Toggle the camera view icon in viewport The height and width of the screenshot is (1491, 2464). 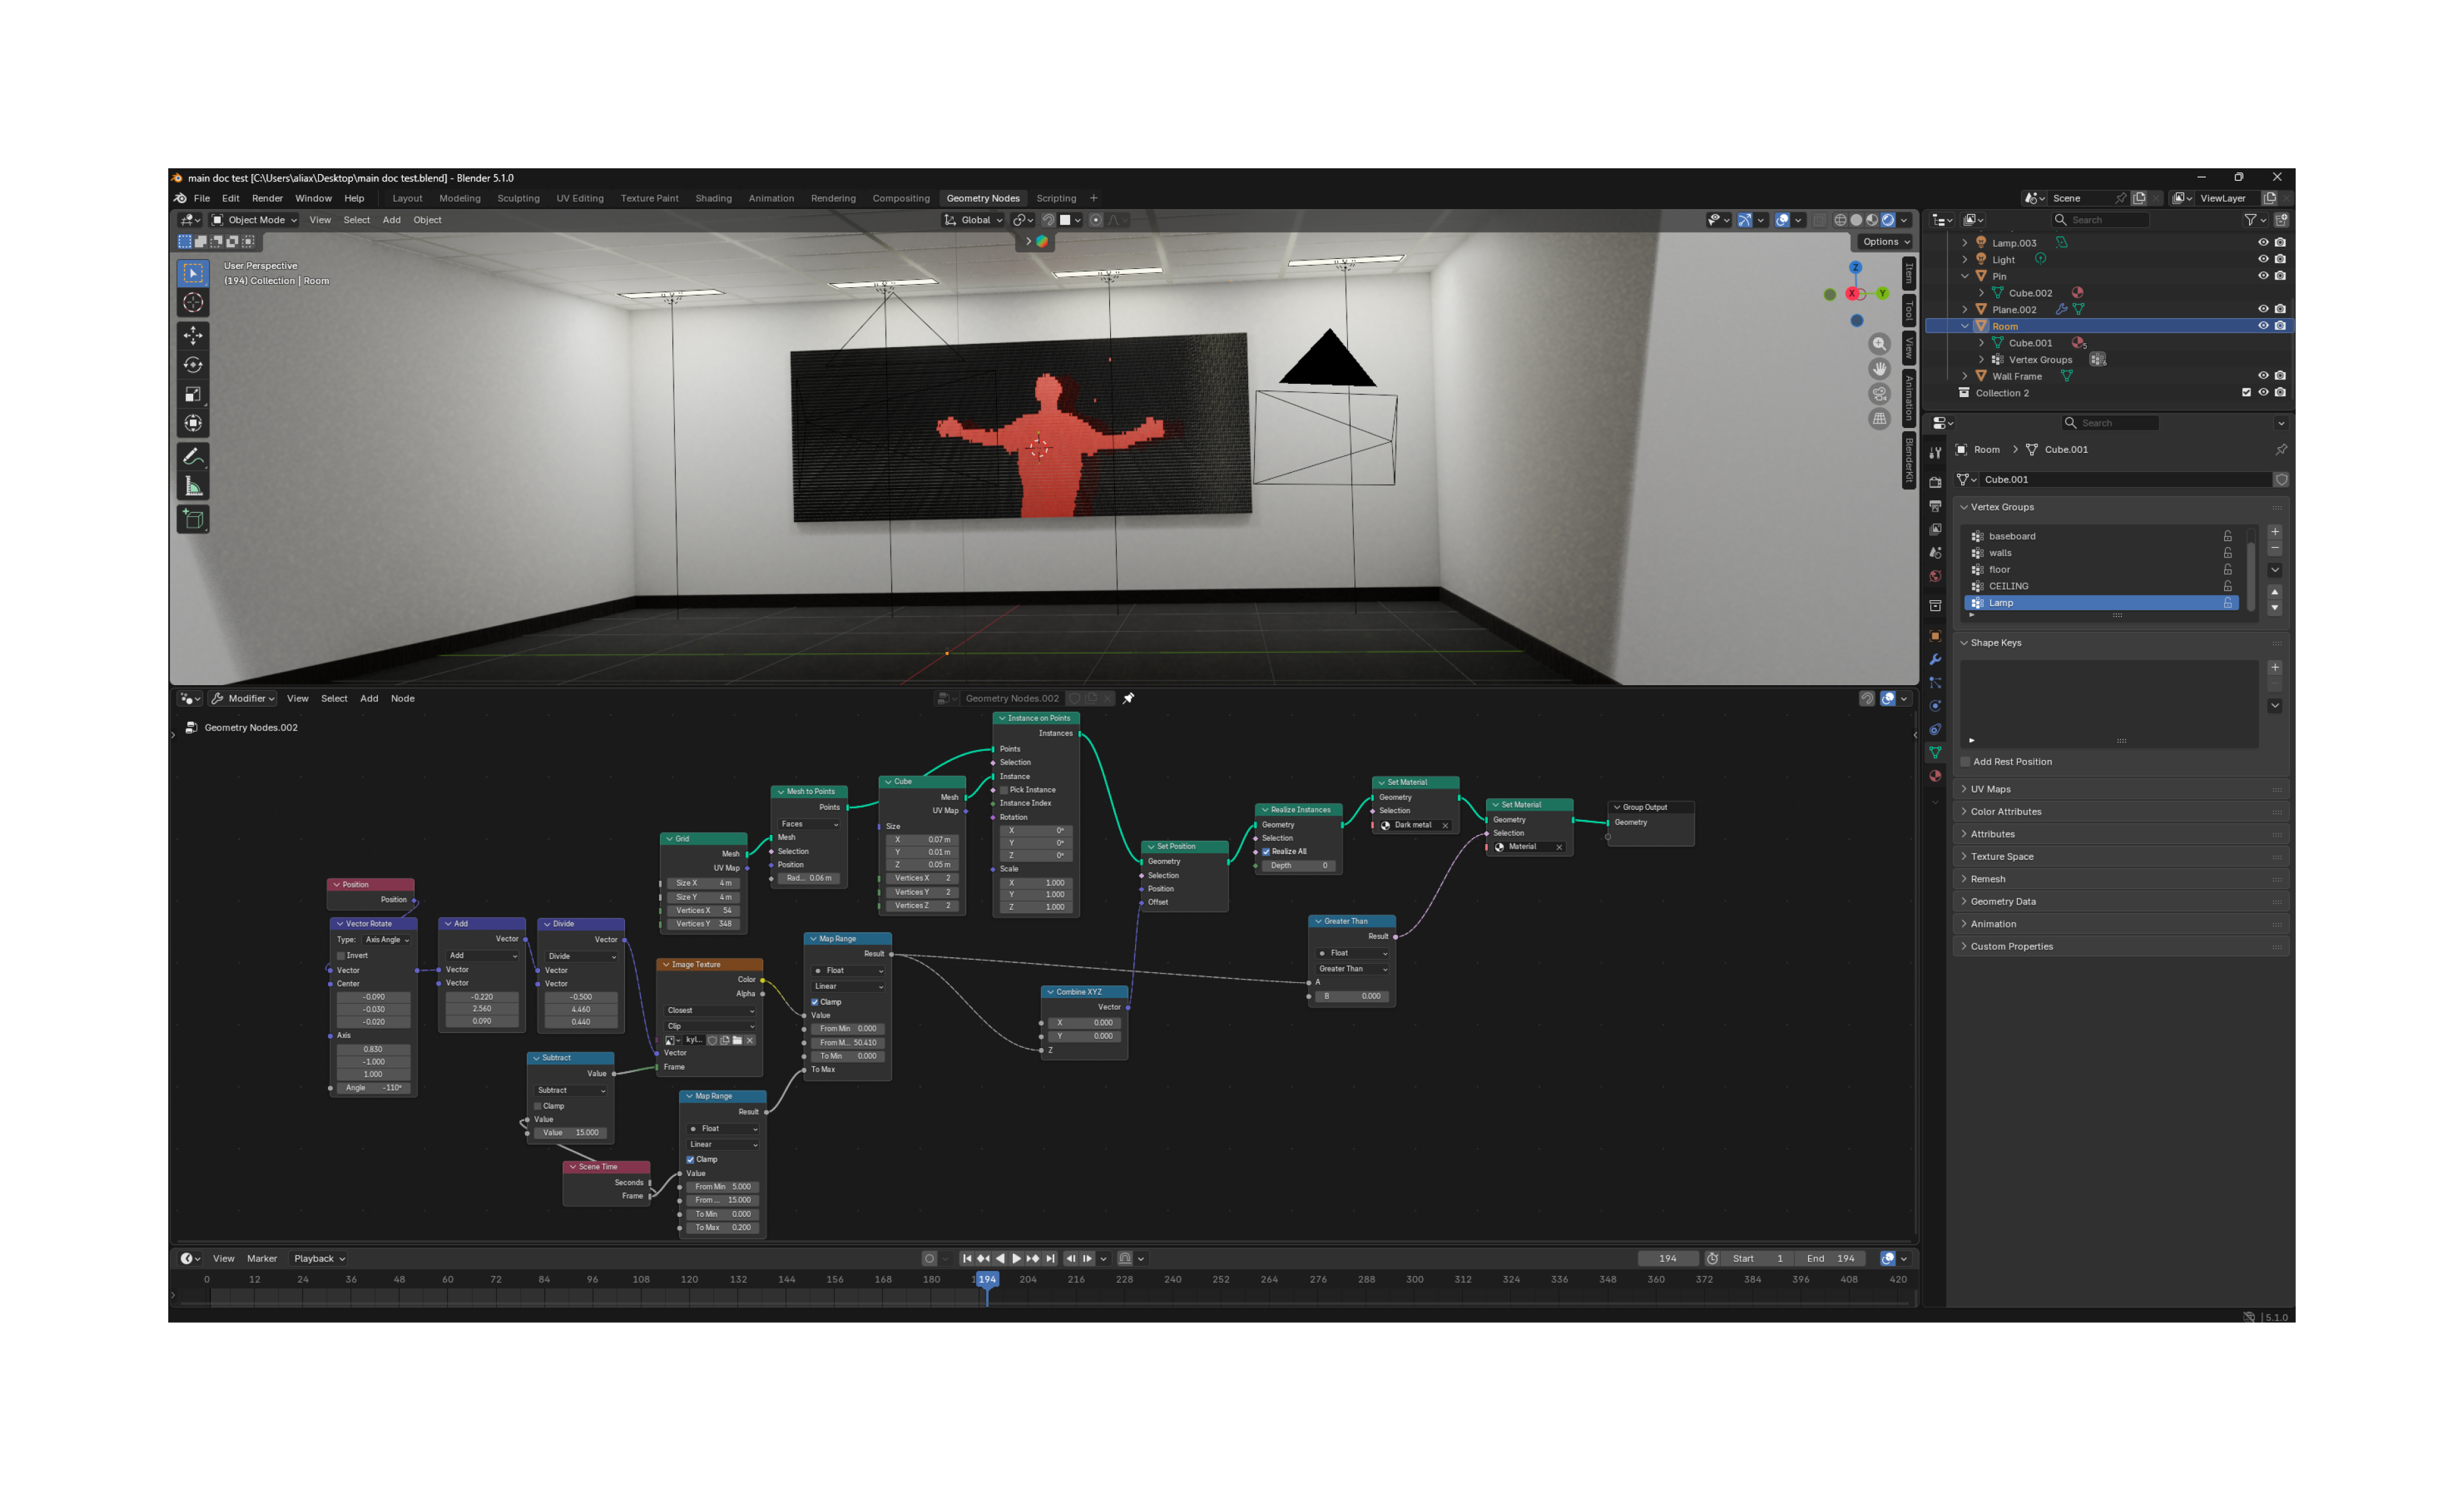pyautogui.click(x=1879, y=394)
